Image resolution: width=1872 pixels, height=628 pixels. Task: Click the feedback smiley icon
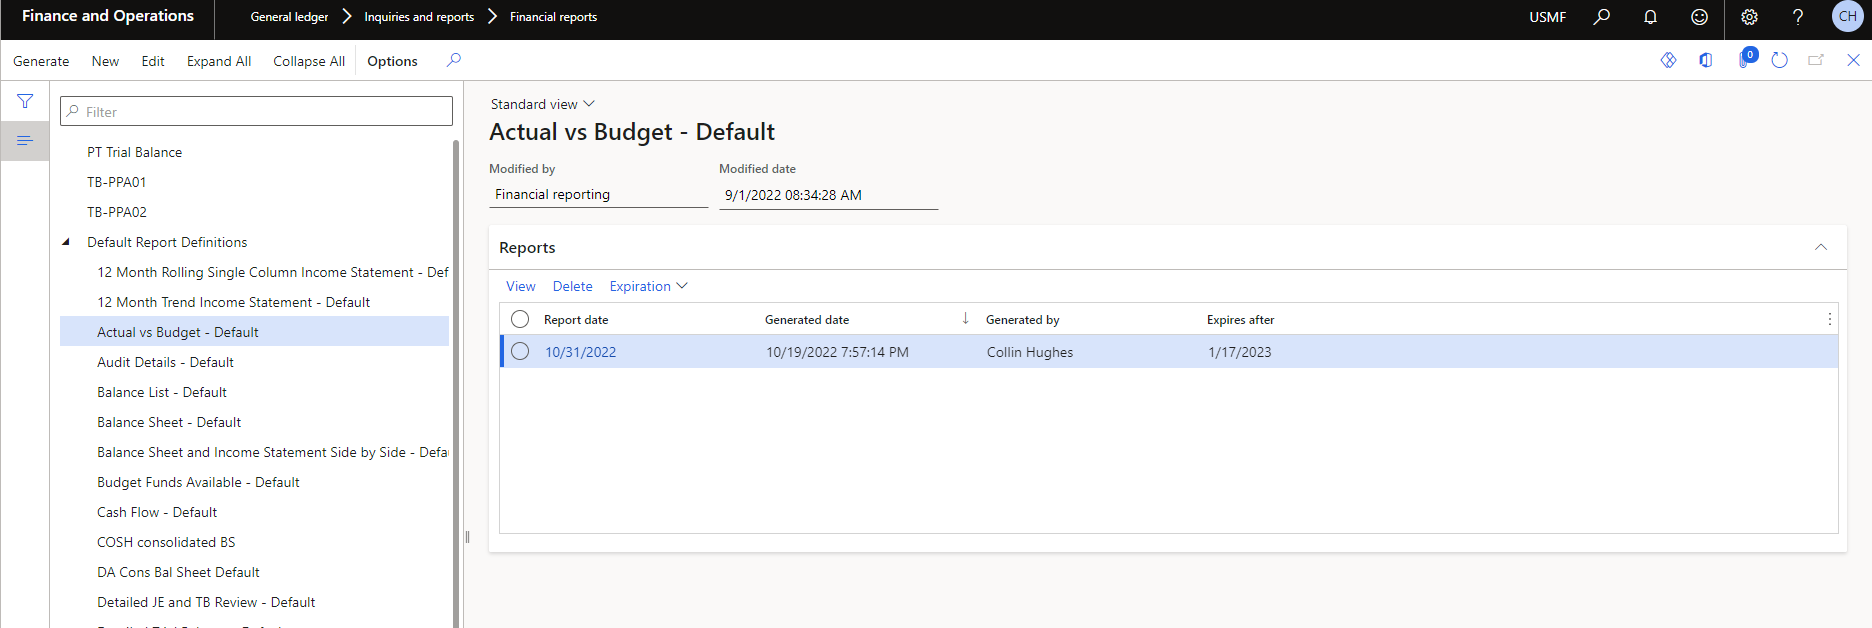click(1699, 17)
